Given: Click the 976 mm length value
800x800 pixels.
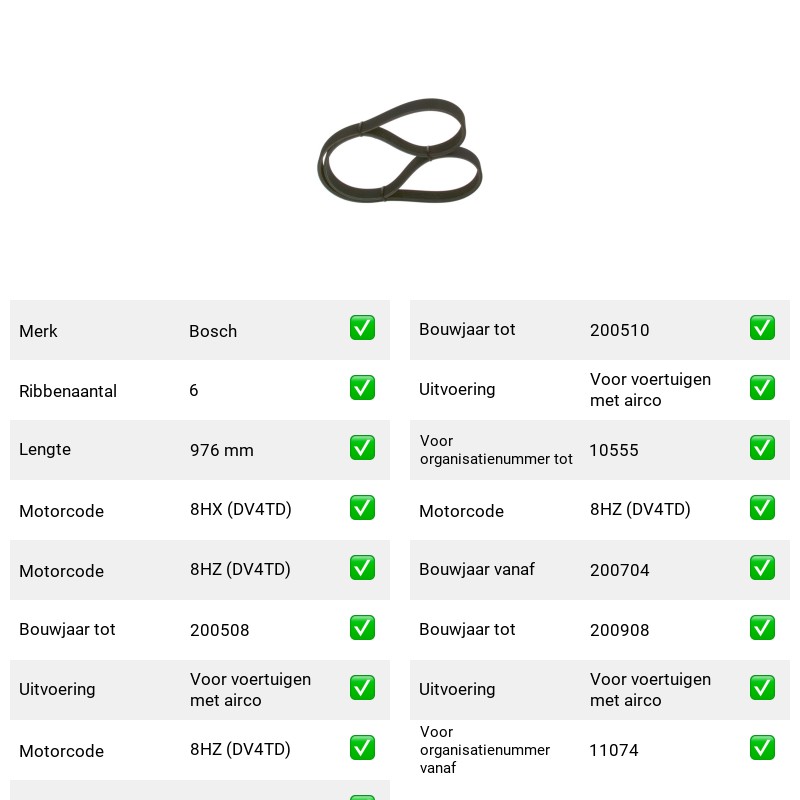Looking at the screenshot, I should [x=221, y=450].
